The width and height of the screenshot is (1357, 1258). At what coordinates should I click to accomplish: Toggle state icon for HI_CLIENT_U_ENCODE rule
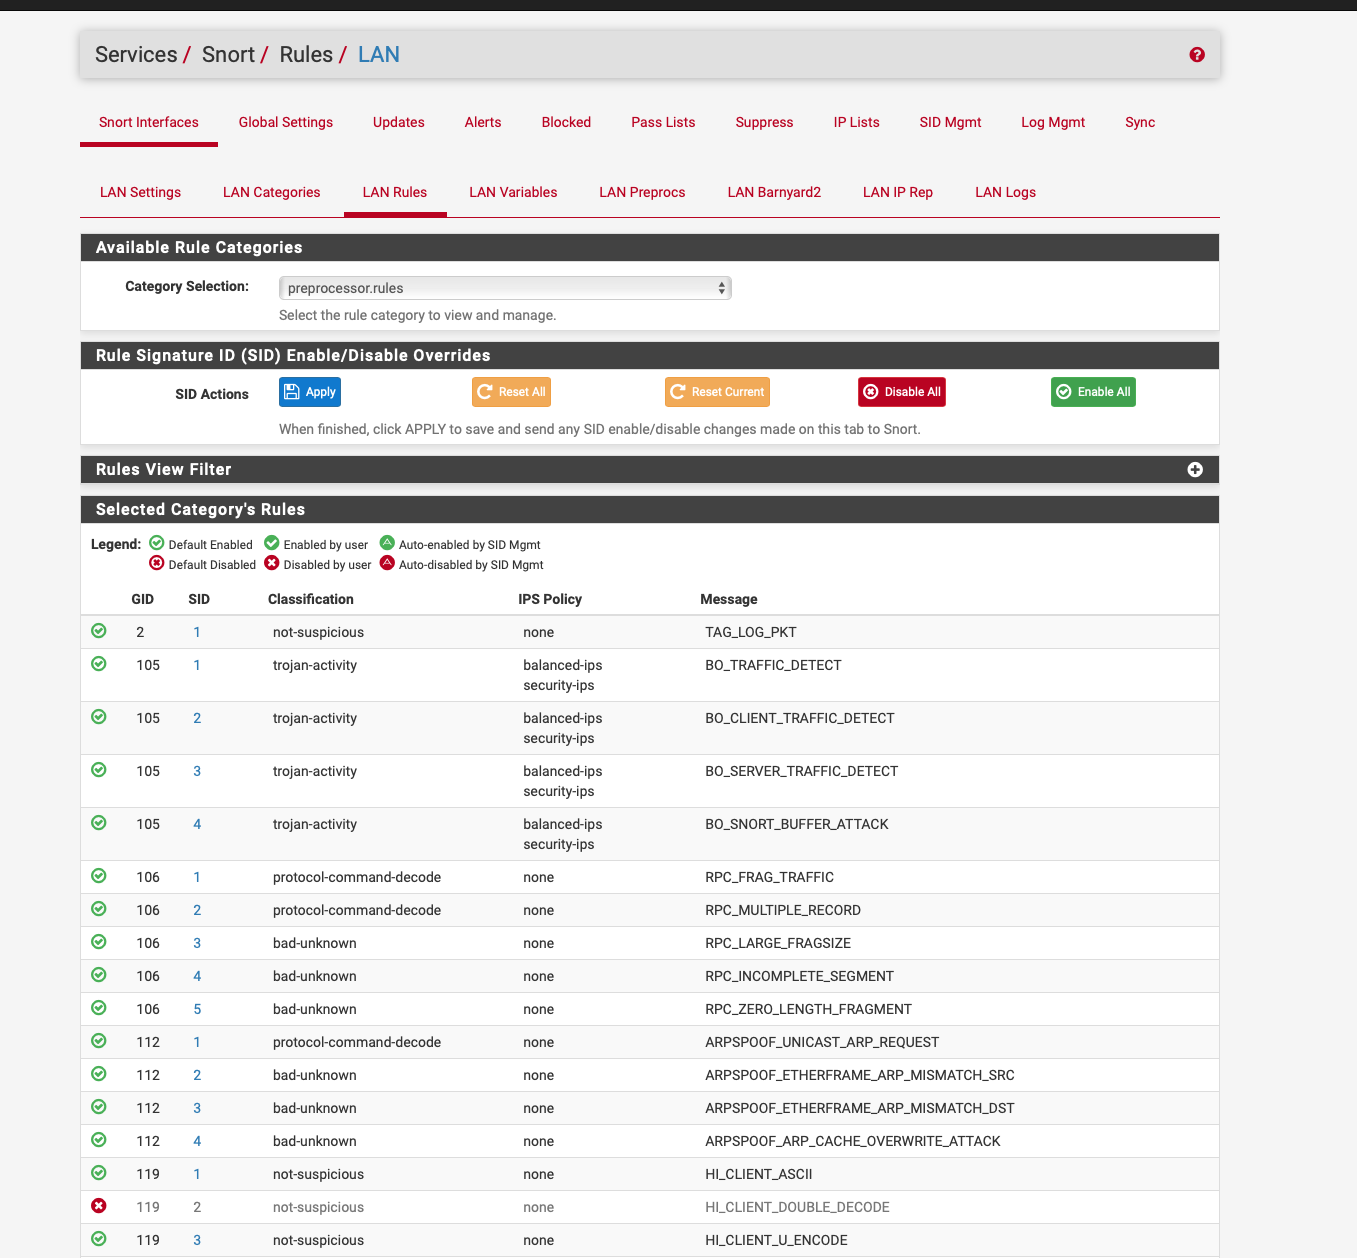[x=99, y=1239]
